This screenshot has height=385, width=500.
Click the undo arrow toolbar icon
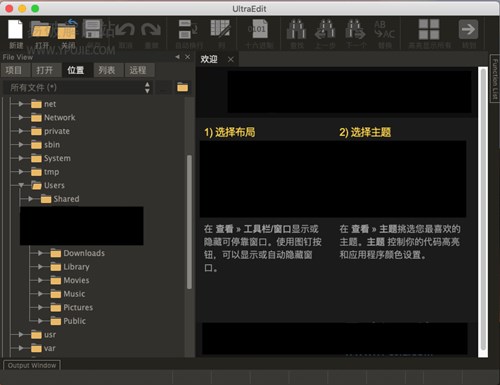click(x=125, y=29)
